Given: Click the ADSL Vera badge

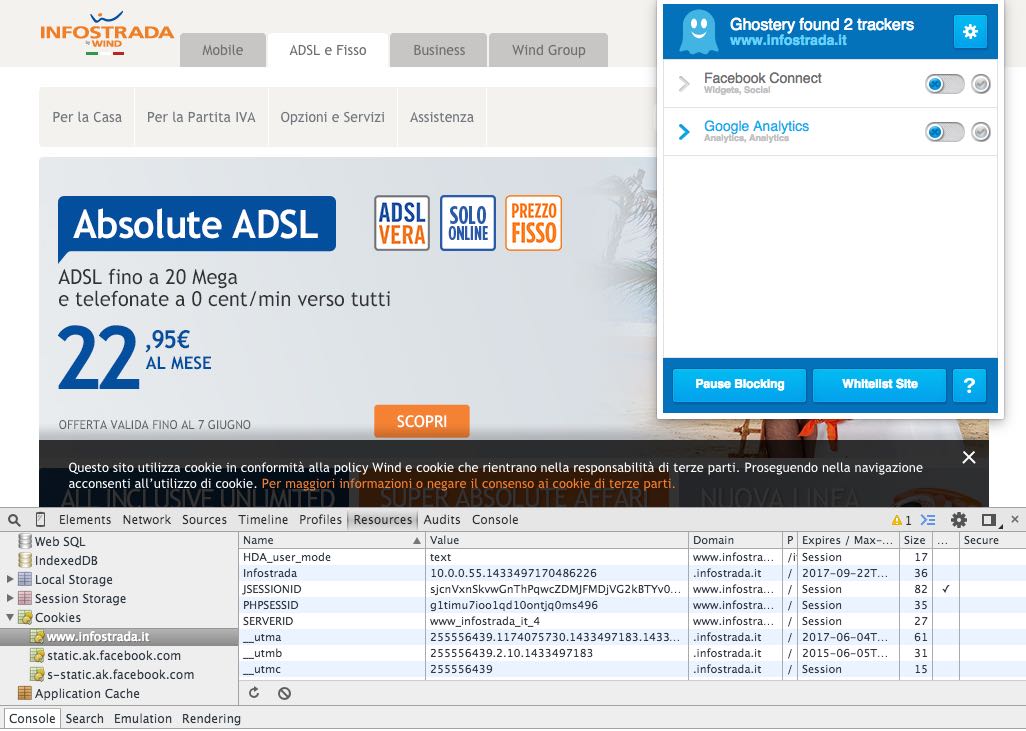Looking at the screenshot, I should click(x=402, y=223).
